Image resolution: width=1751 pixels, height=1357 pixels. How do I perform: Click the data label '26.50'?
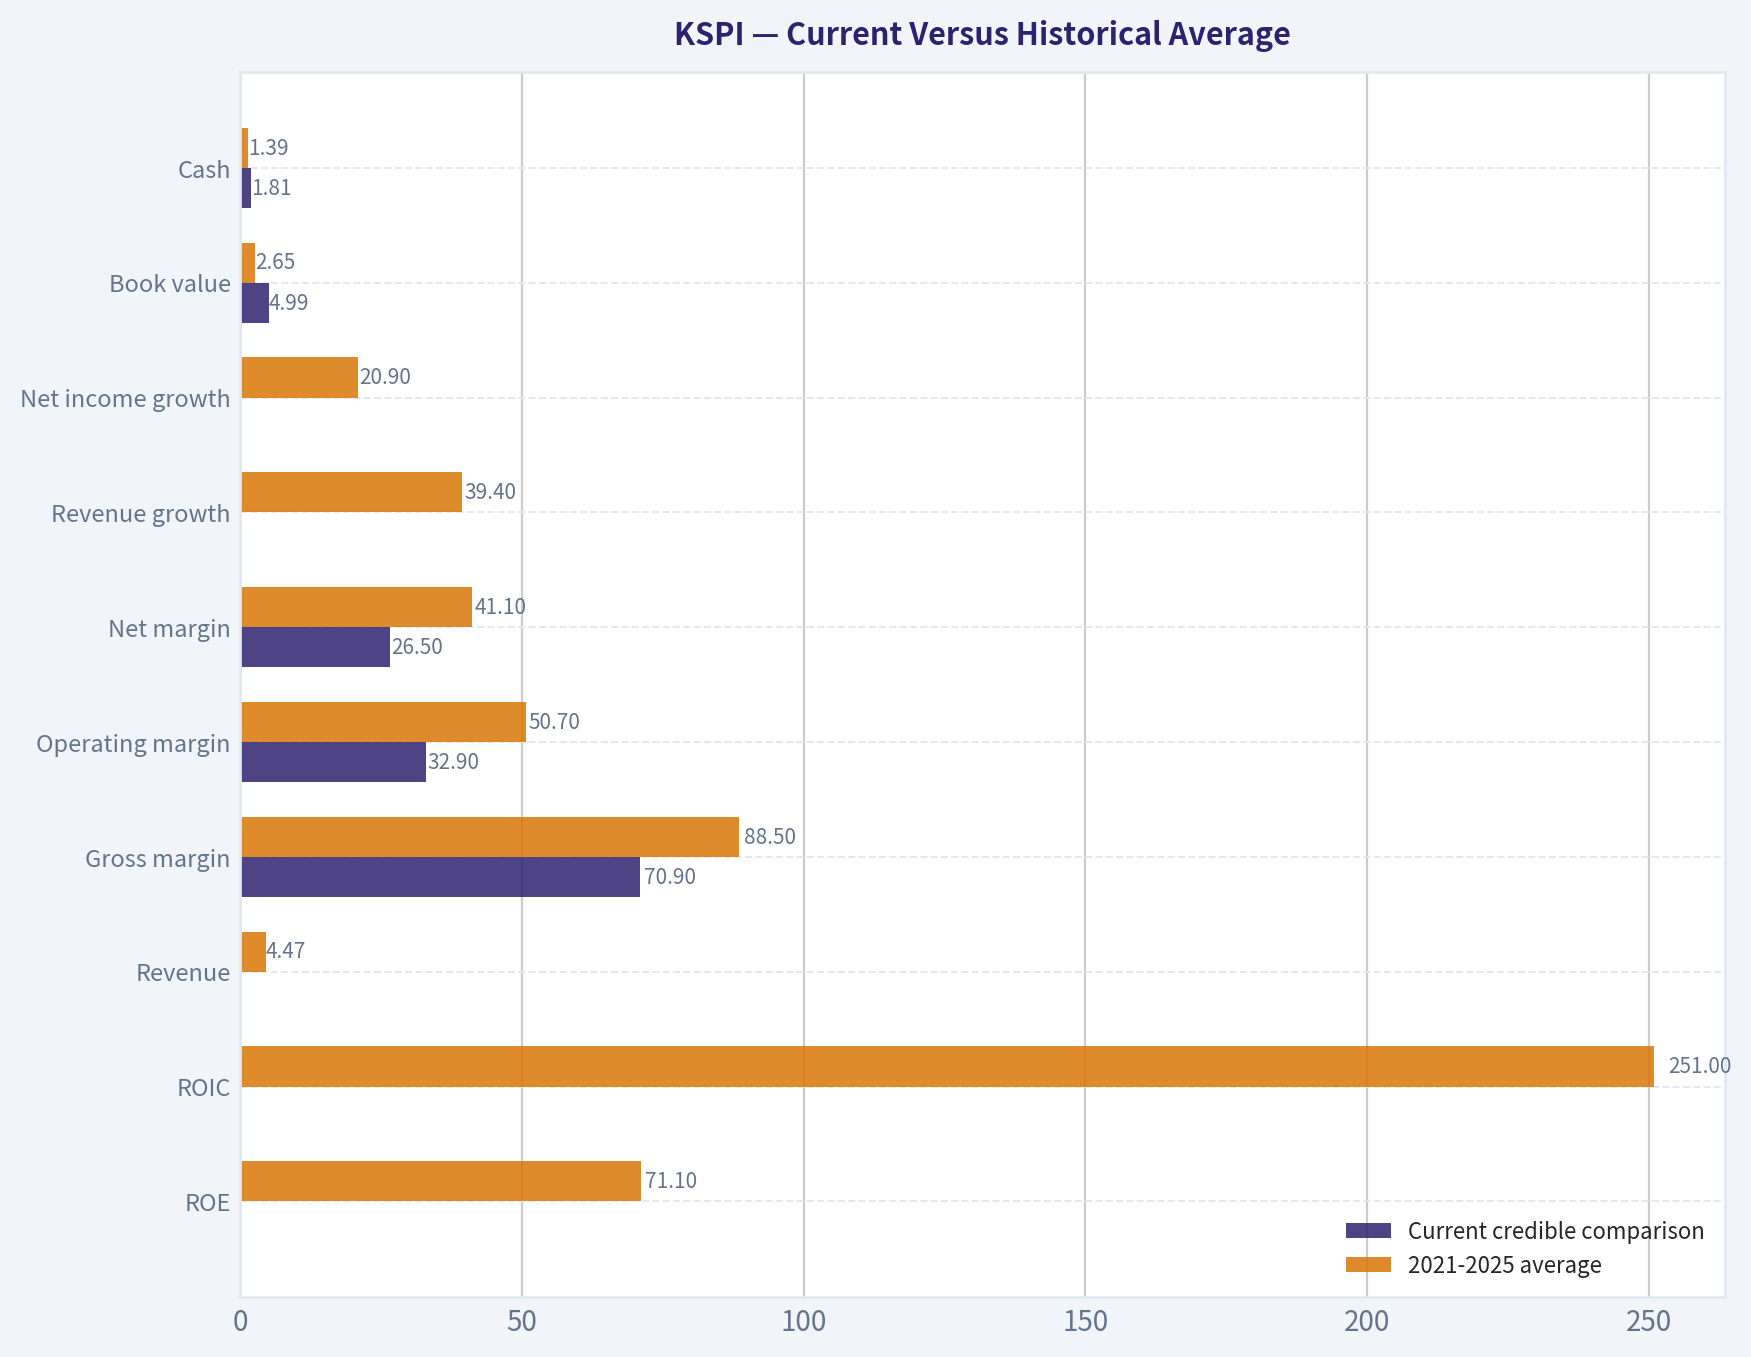pos(417,647)
